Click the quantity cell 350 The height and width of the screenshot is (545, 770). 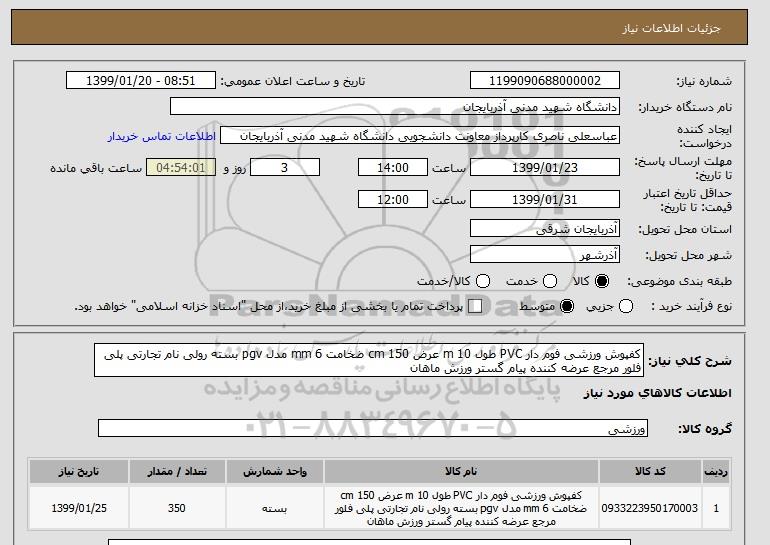(177, 508)
